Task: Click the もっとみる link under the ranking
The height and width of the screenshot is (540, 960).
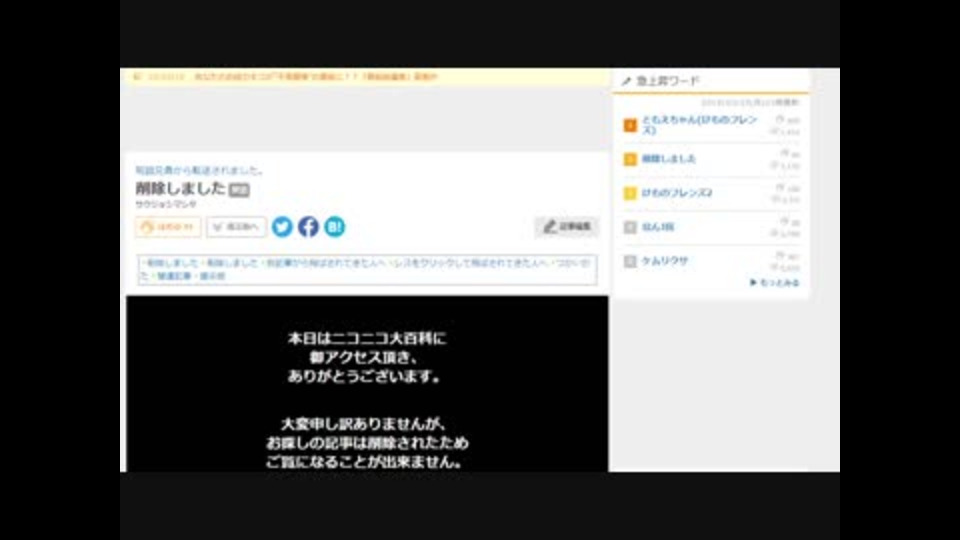Action: [774, 282]
